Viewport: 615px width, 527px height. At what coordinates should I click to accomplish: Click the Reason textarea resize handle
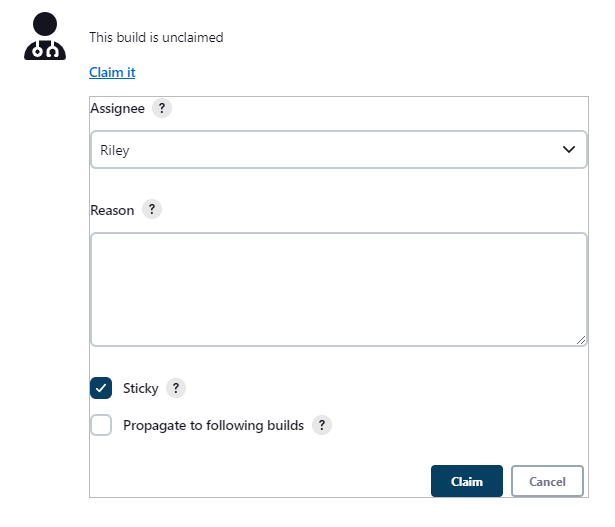tap(581, 340)
